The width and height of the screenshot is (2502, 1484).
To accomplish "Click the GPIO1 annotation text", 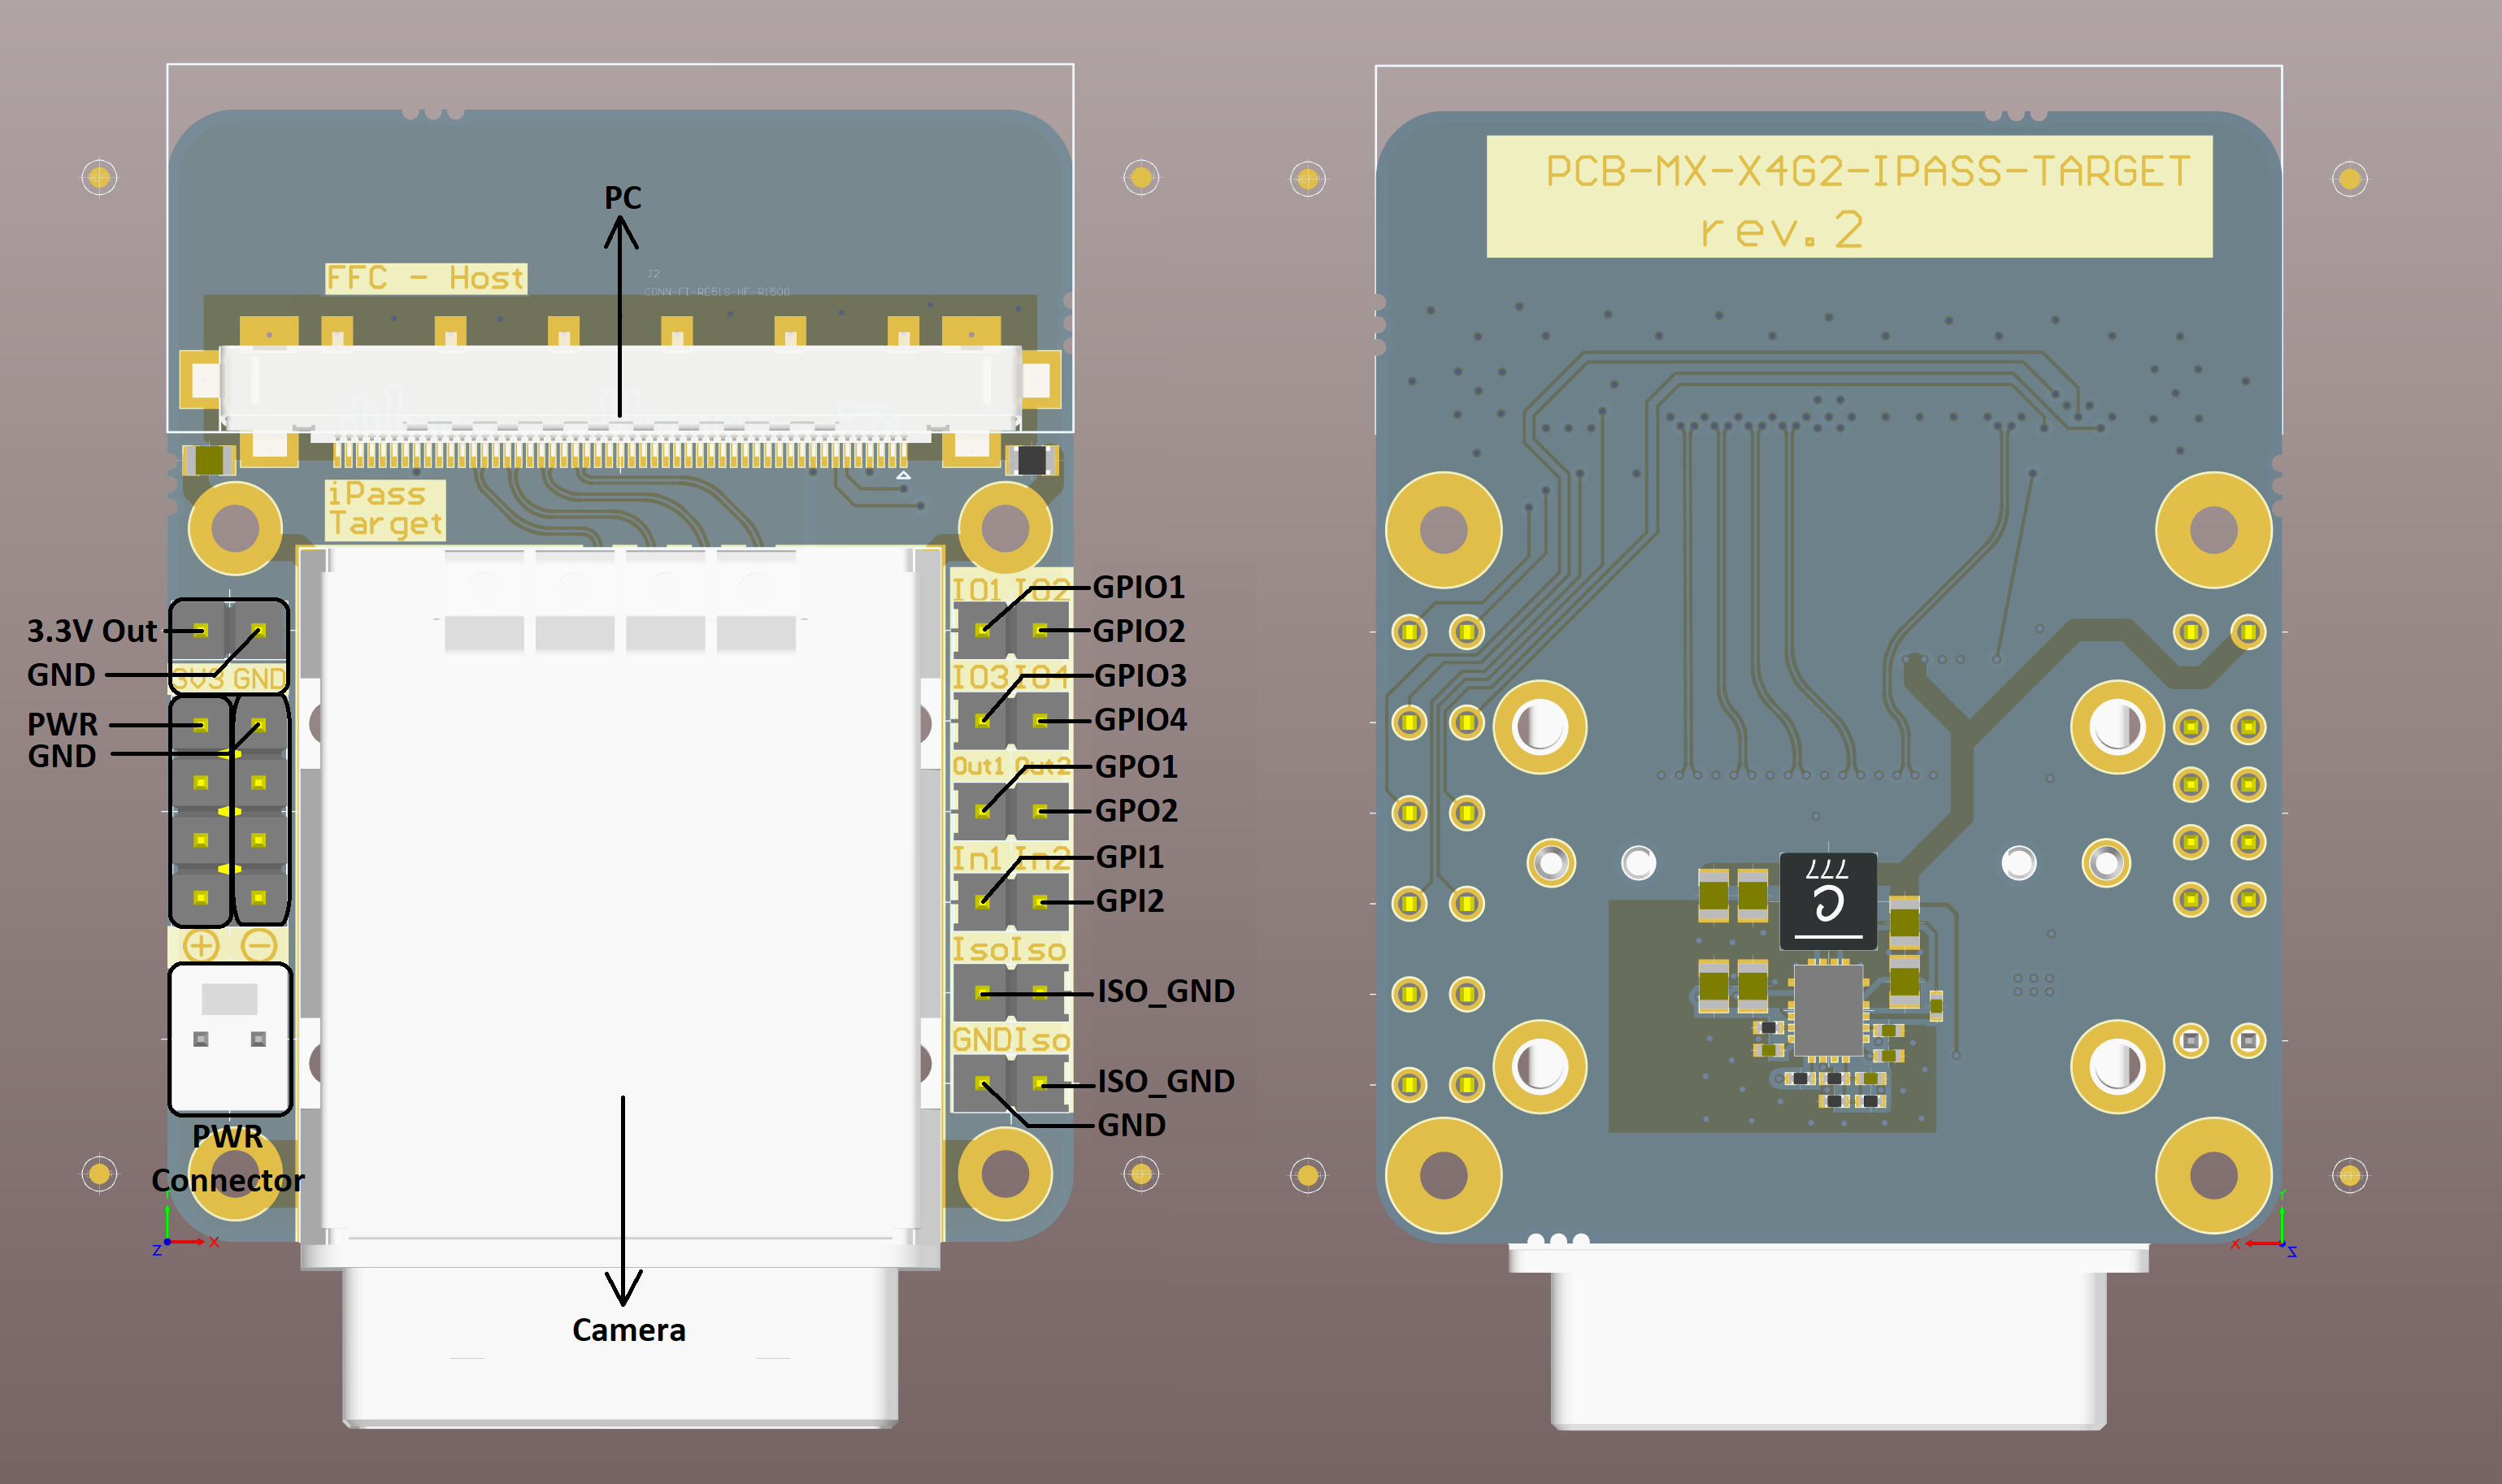I will (x=1138, y=587).
